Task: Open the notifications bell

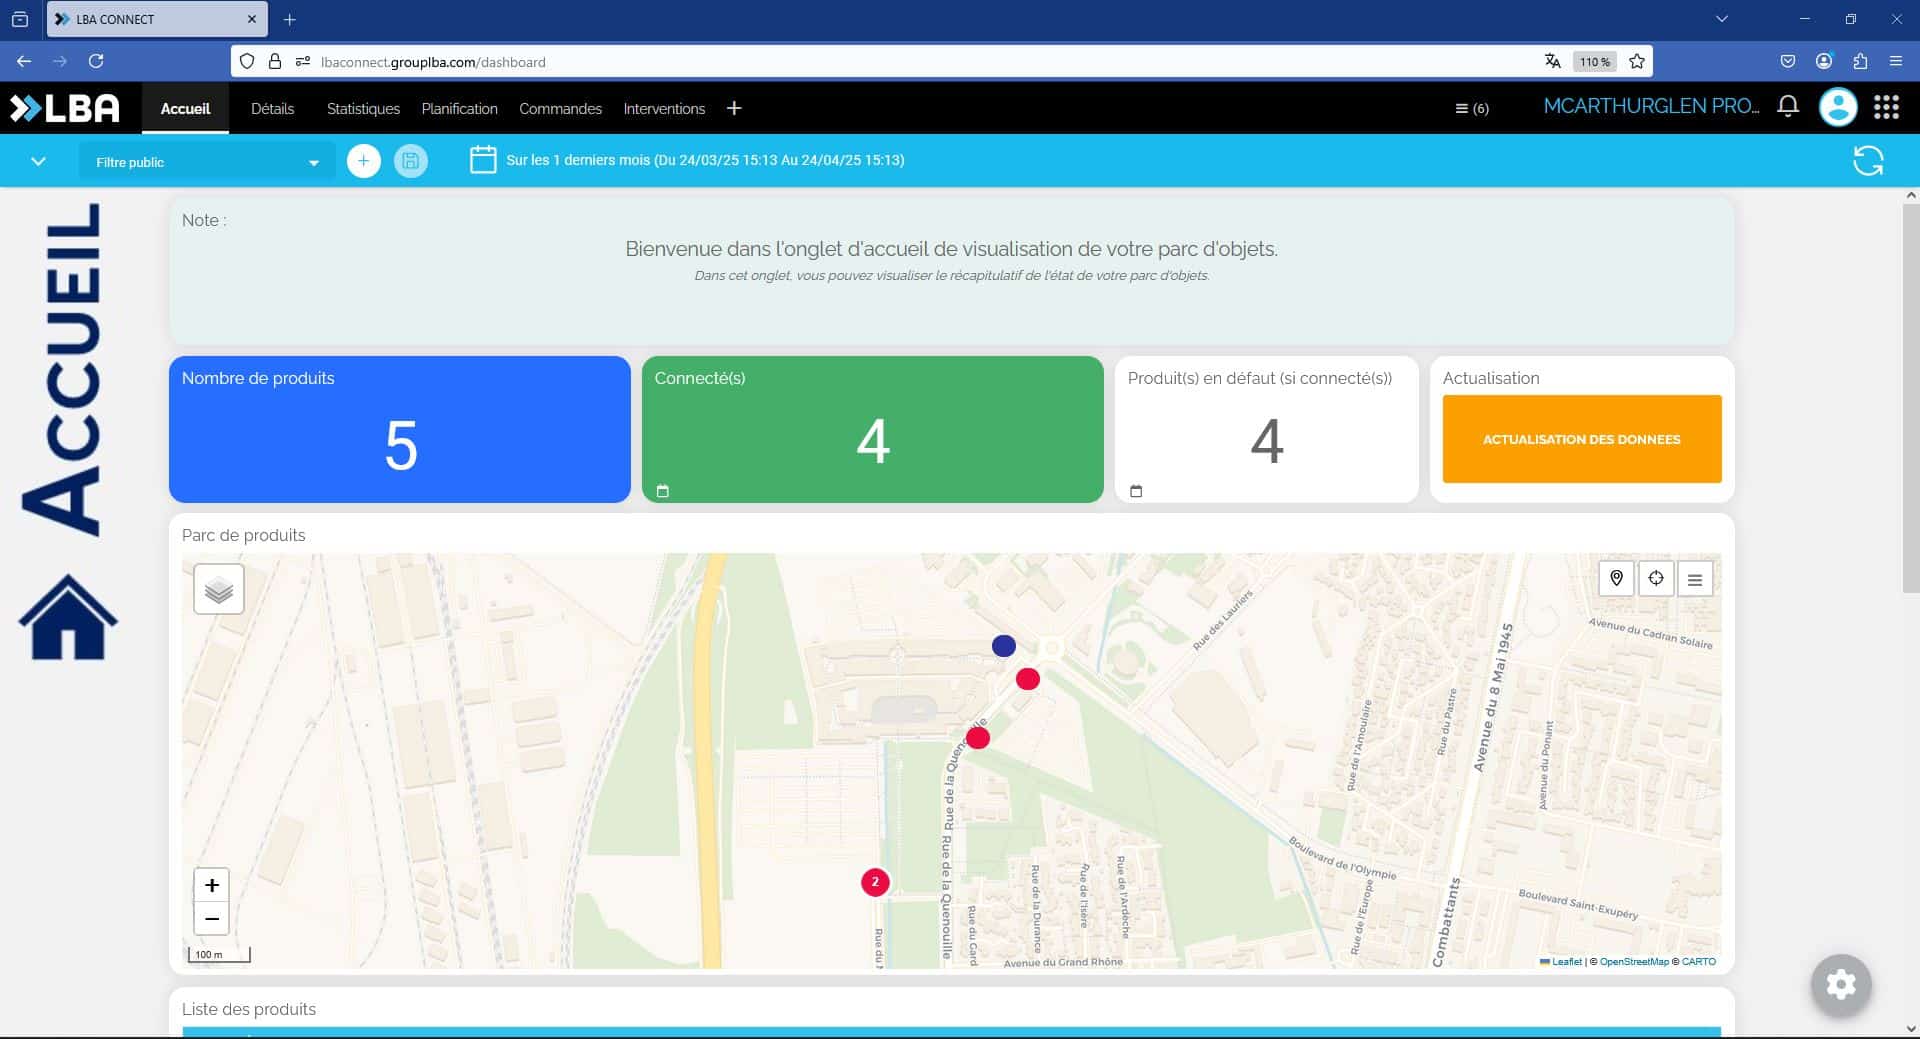Action: coord(1788,106)
